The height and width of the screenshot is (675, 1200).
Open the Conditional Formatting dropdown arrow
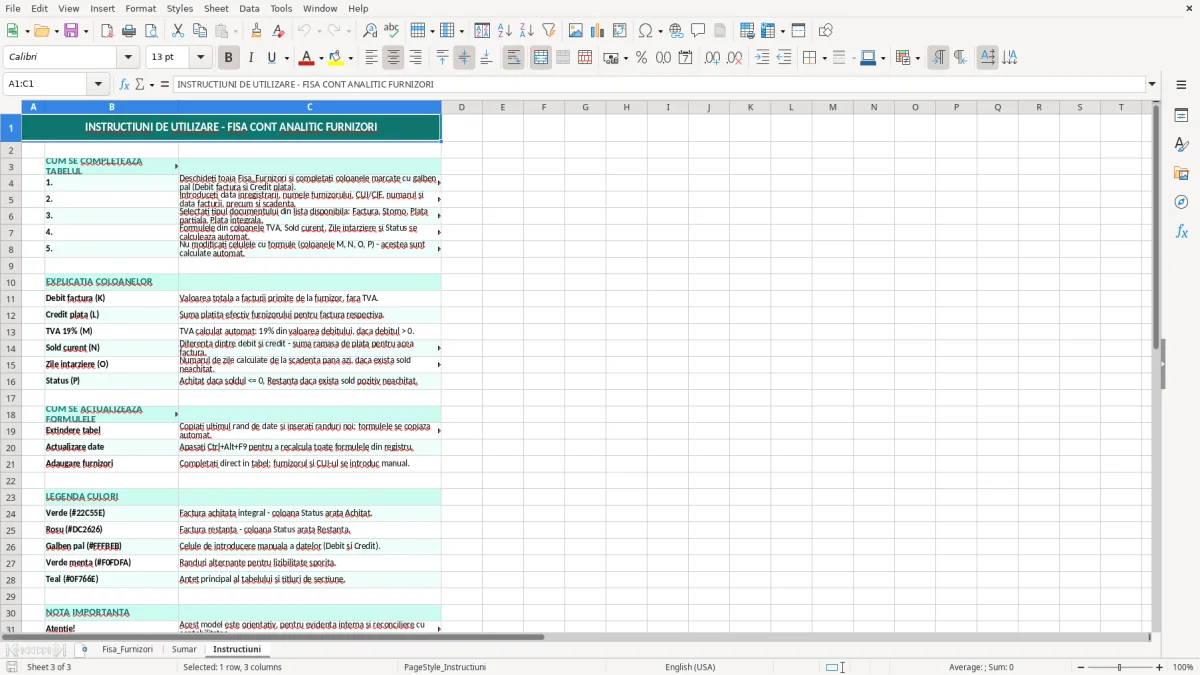tap(917, 58)
